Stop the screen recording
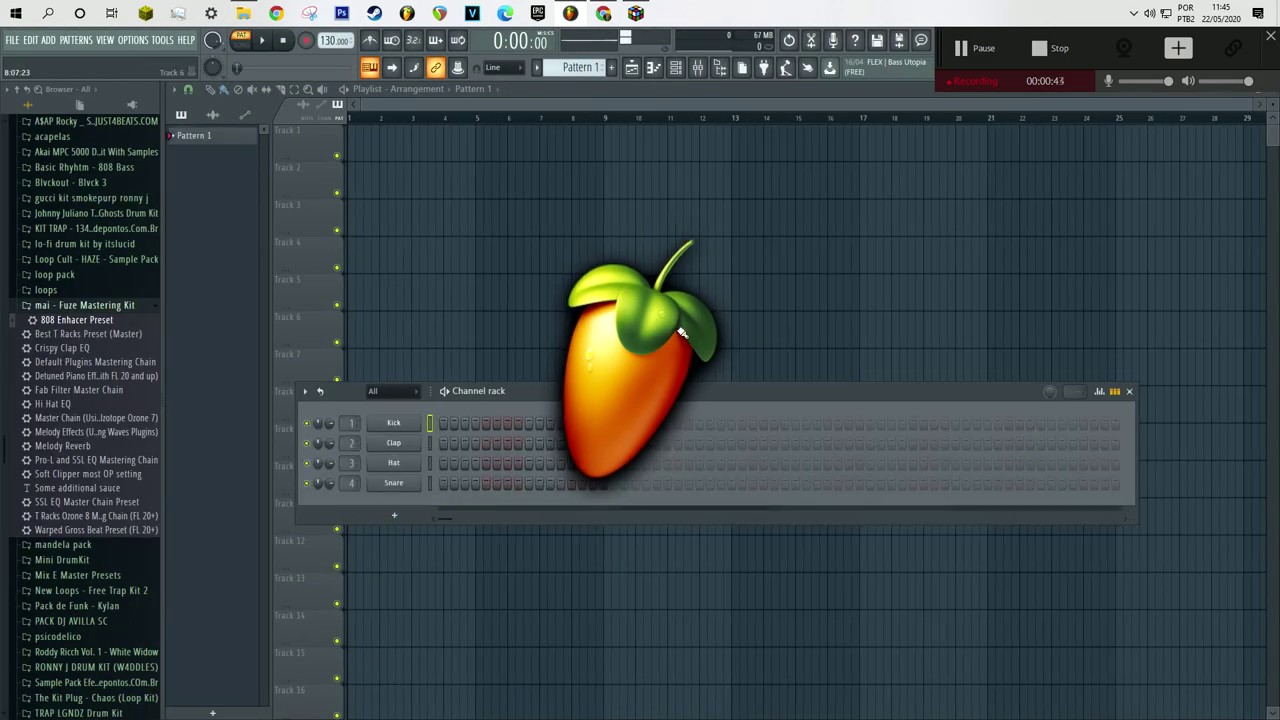Viewport: 1280px width, 720px height. point(1050,48)
